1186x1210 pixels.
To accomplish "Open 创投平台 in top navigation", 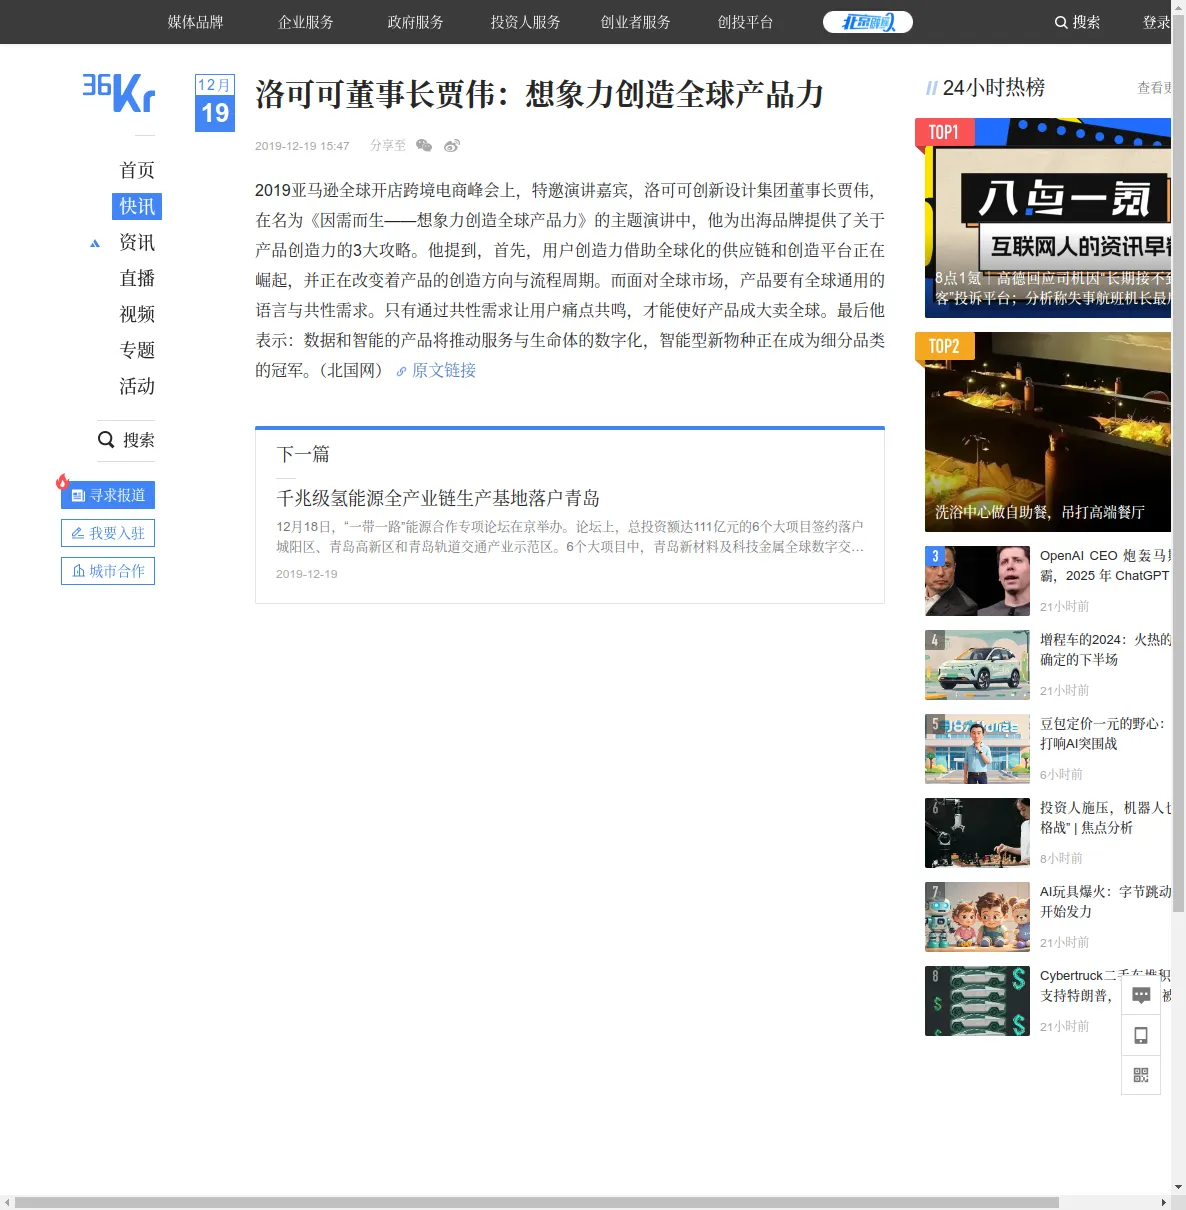I will point(745,22).
